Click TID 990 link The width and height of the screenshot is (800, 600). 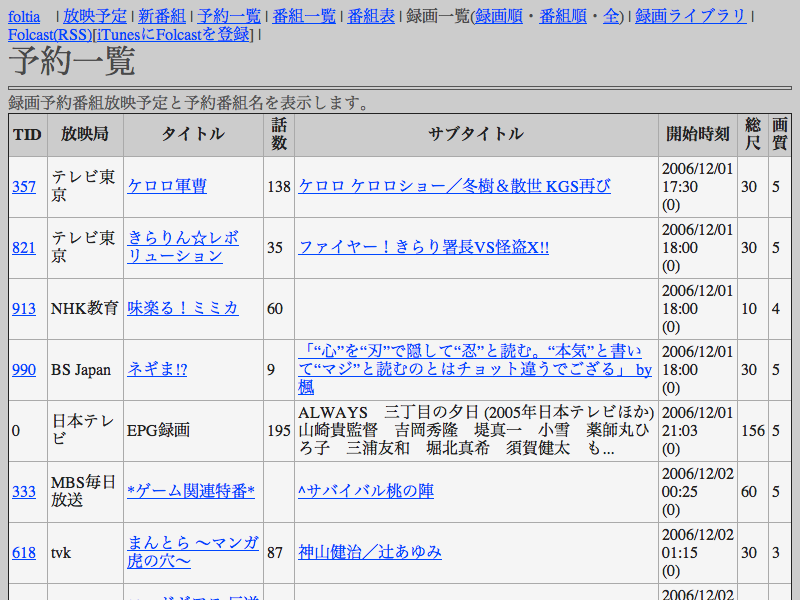click(24, 370)
